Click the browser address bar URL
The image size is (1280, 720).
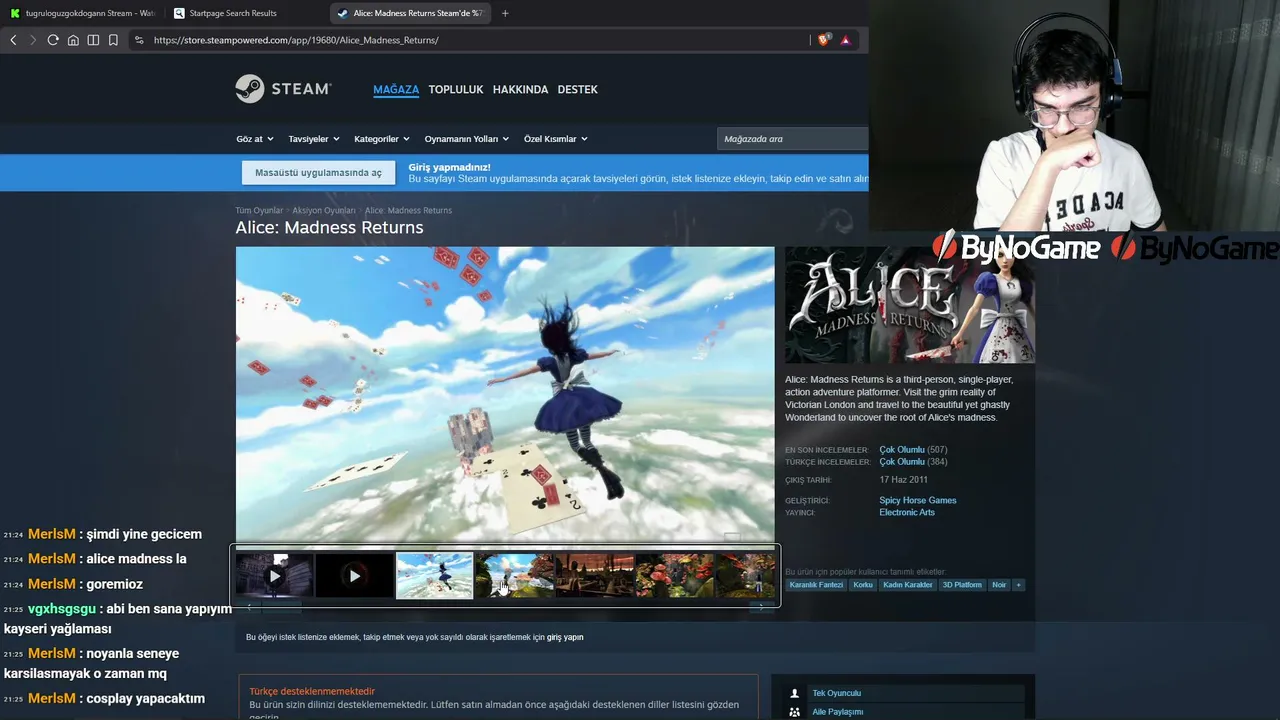(x=296, y=40)
